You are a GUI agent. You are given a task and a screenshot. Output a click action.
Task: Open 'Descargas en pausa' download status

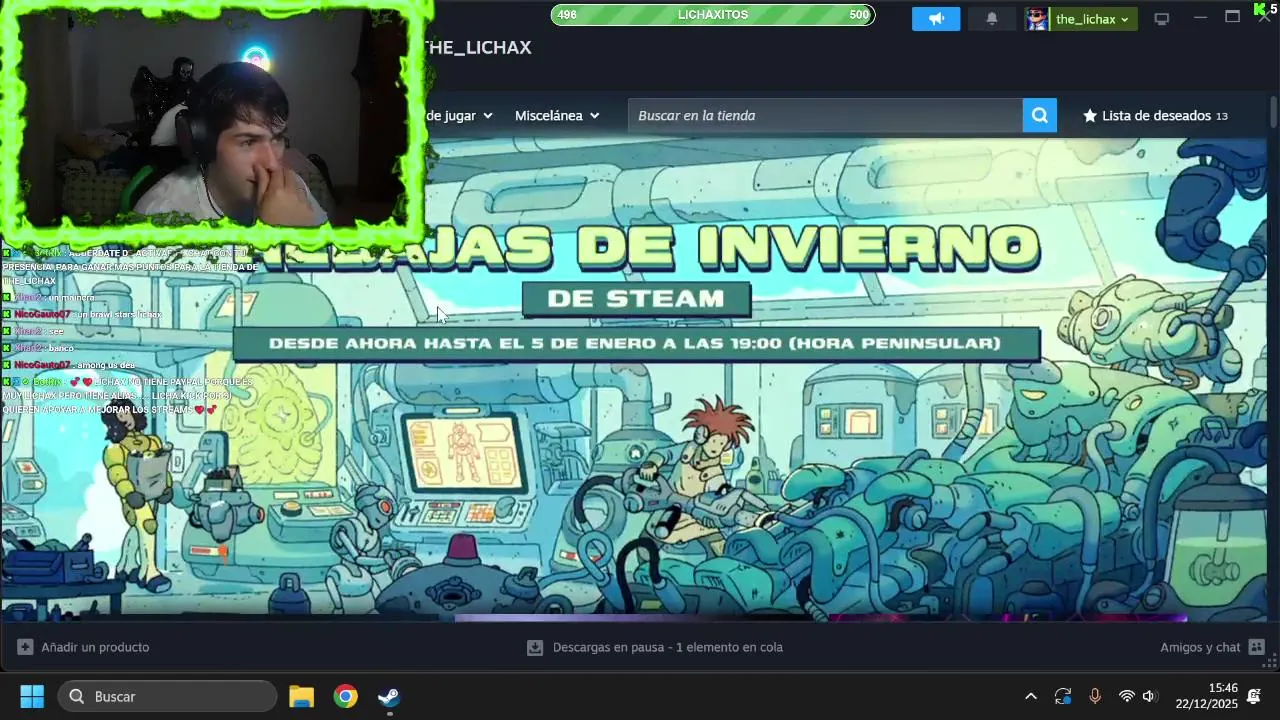click(668, 647)
